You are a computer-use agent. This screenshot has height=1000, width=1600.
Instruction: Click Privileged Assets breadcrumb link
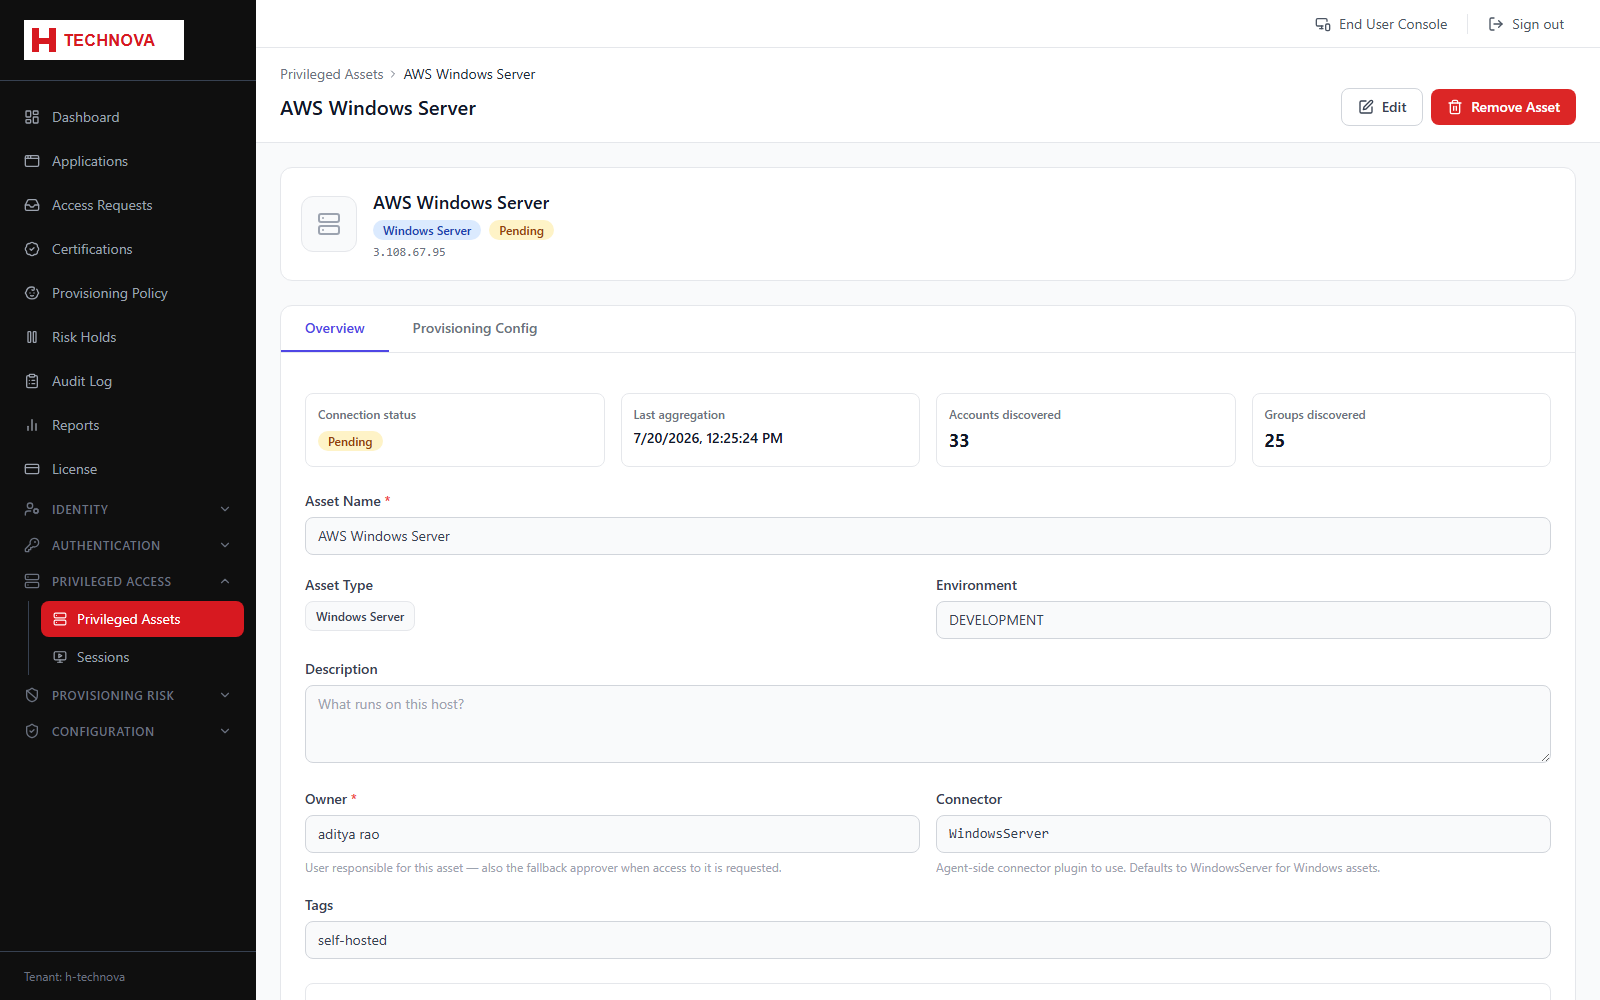332,74
